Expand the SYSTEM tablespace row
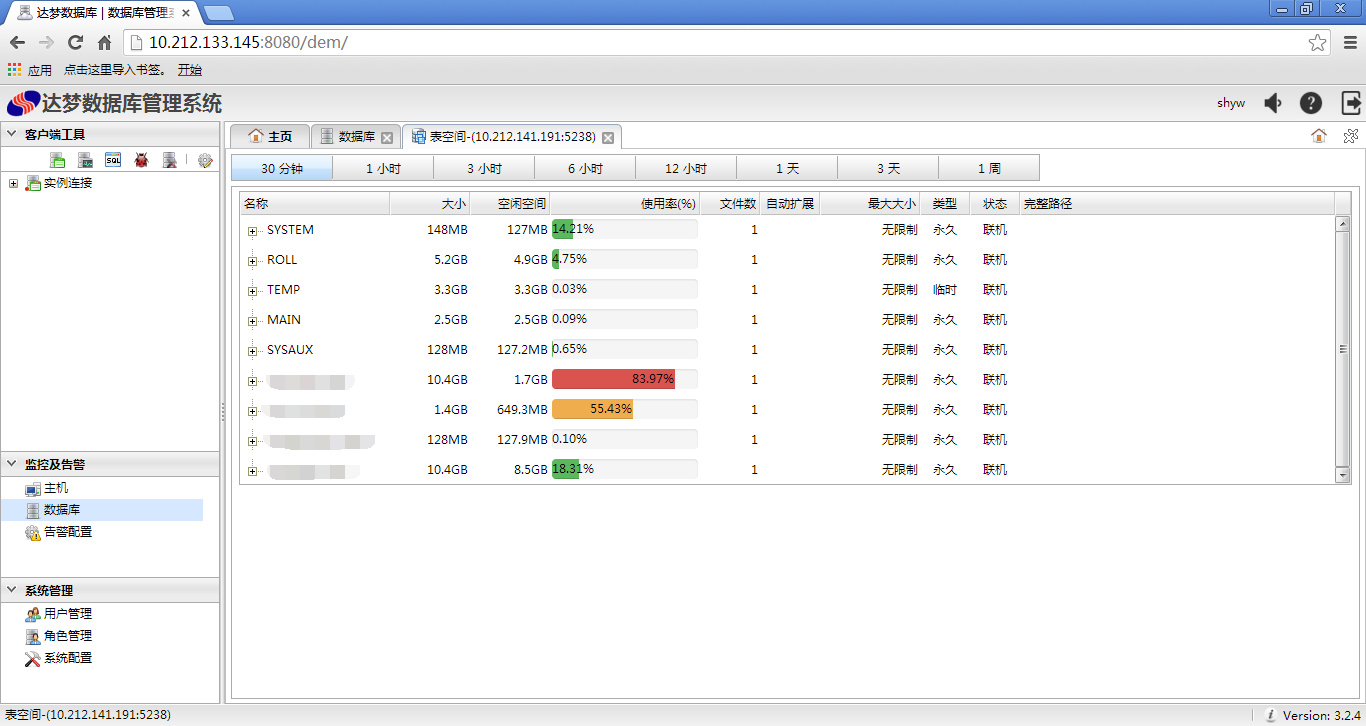This screenshot has height=726, width=1366. pyautogui.click(x=253, y=231)
